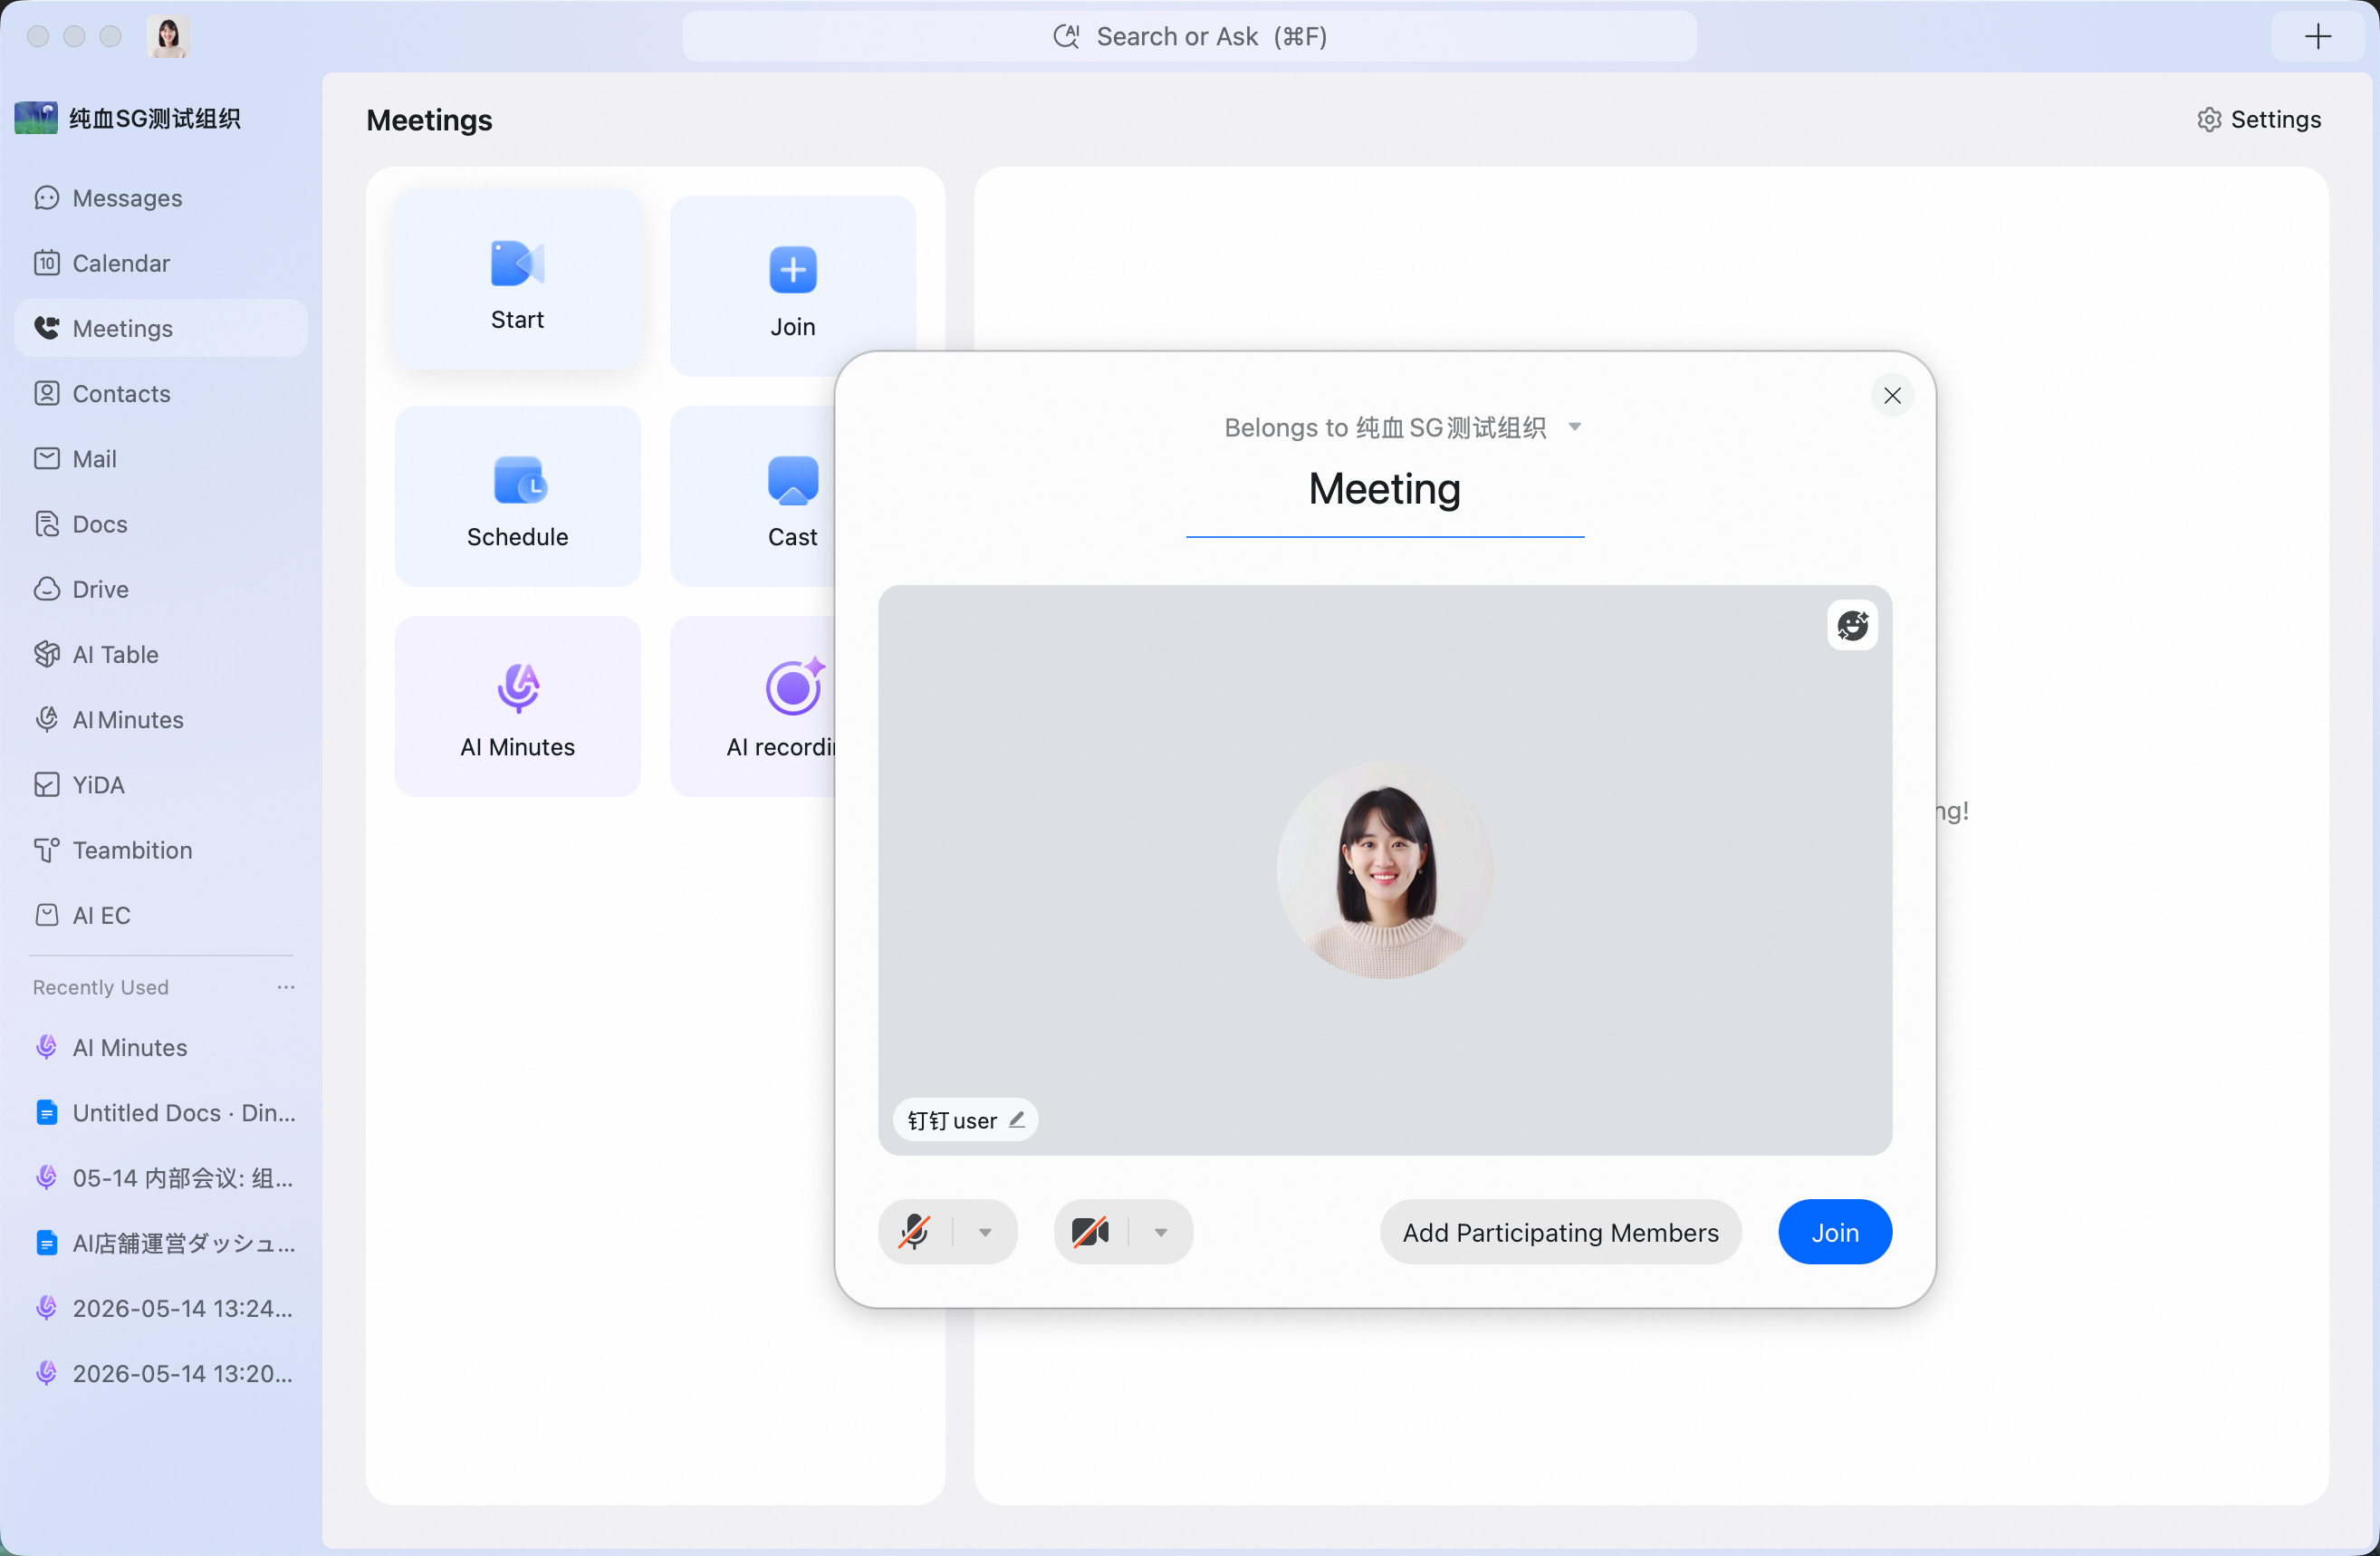Click the Join meeting plus icon
This screenshot has width=2380, height=1556.
pos(793,270)
